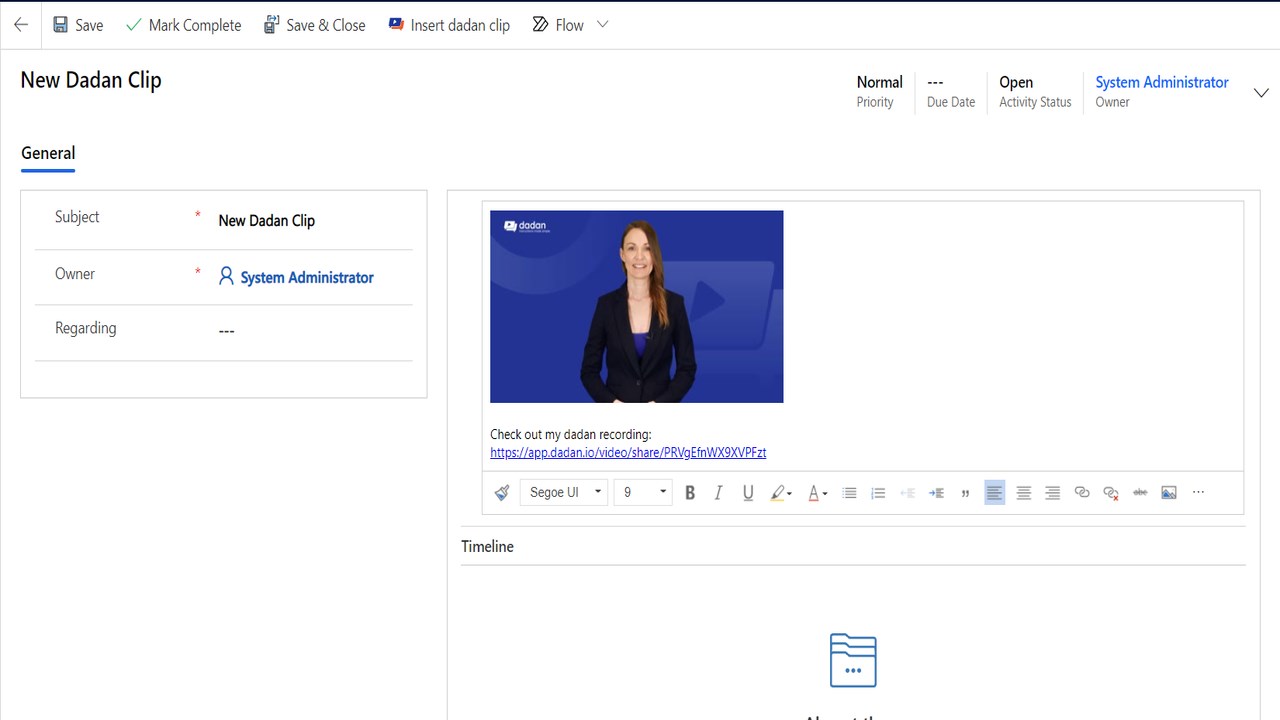Screen dimensions: 1280x720
Task: Open System Administrator owner link in header
Action: 1162,82
